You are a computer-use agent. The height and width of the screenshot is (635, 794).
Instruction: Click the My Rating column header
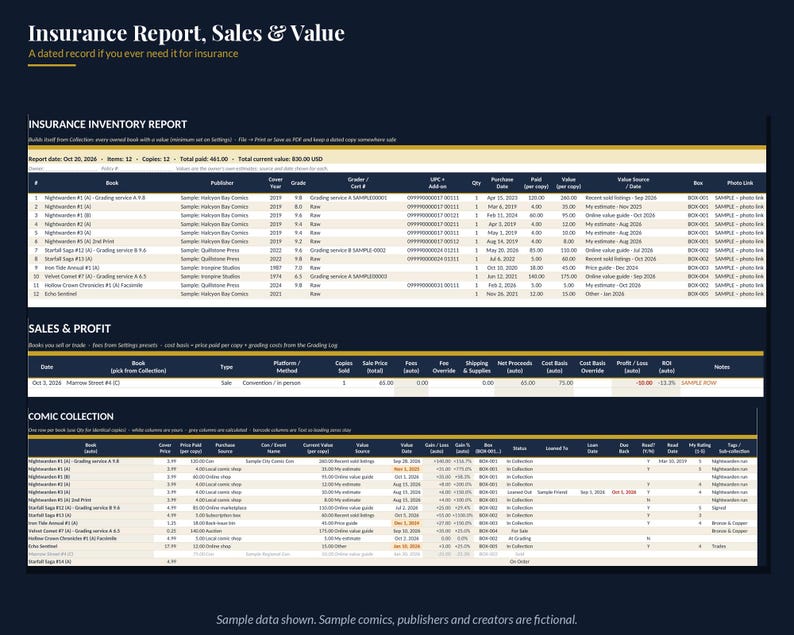click(699, 448)
